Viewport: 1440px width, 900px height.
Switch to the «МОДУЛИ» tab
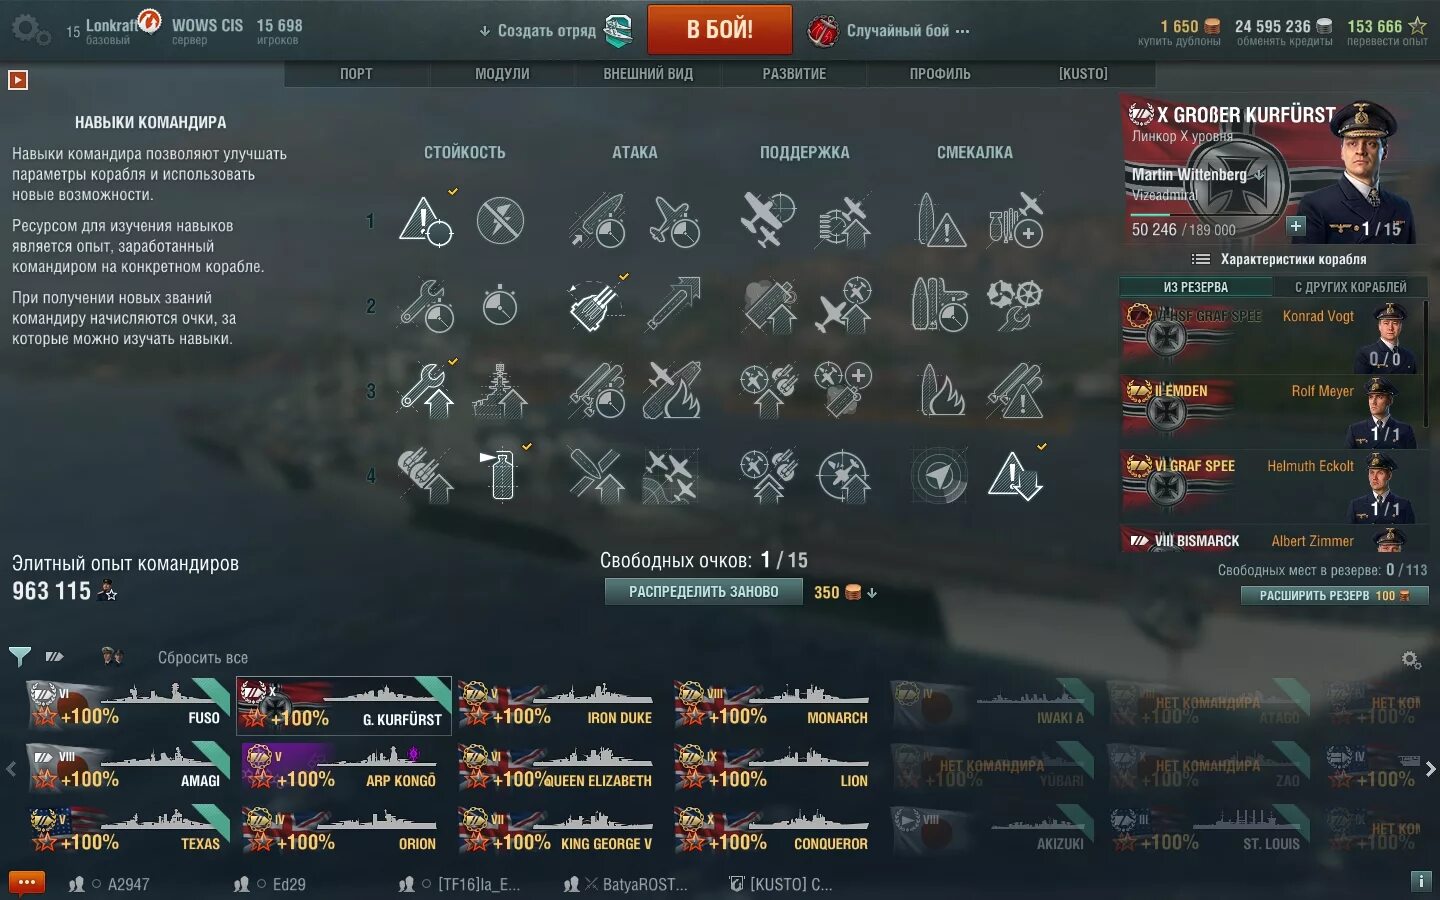coord(502,74)
